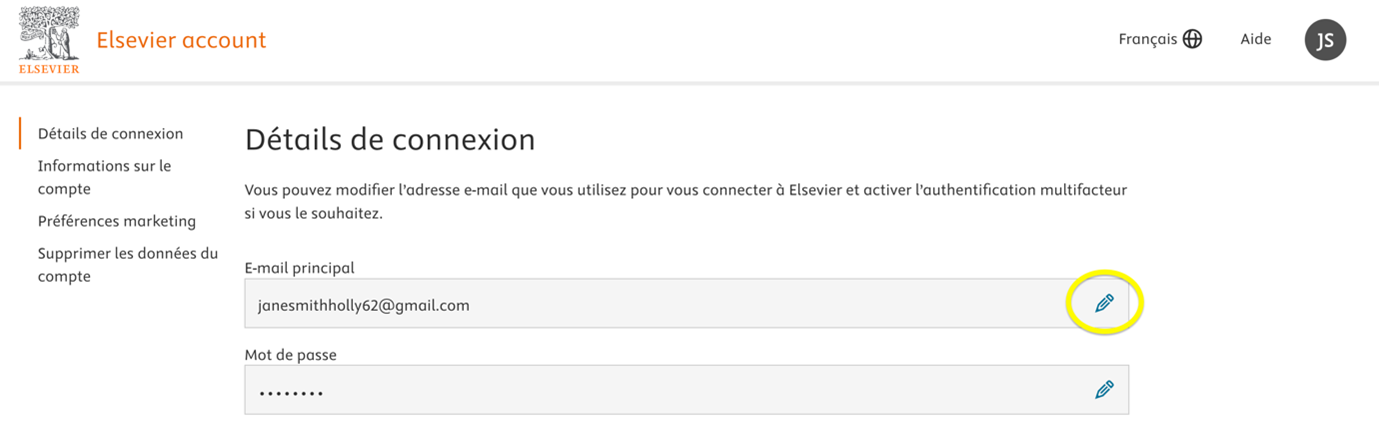Viewport: 1379px width, 443px height.
Task: Select Détails de connexion in sidebar
Action: tap(110, 134)
